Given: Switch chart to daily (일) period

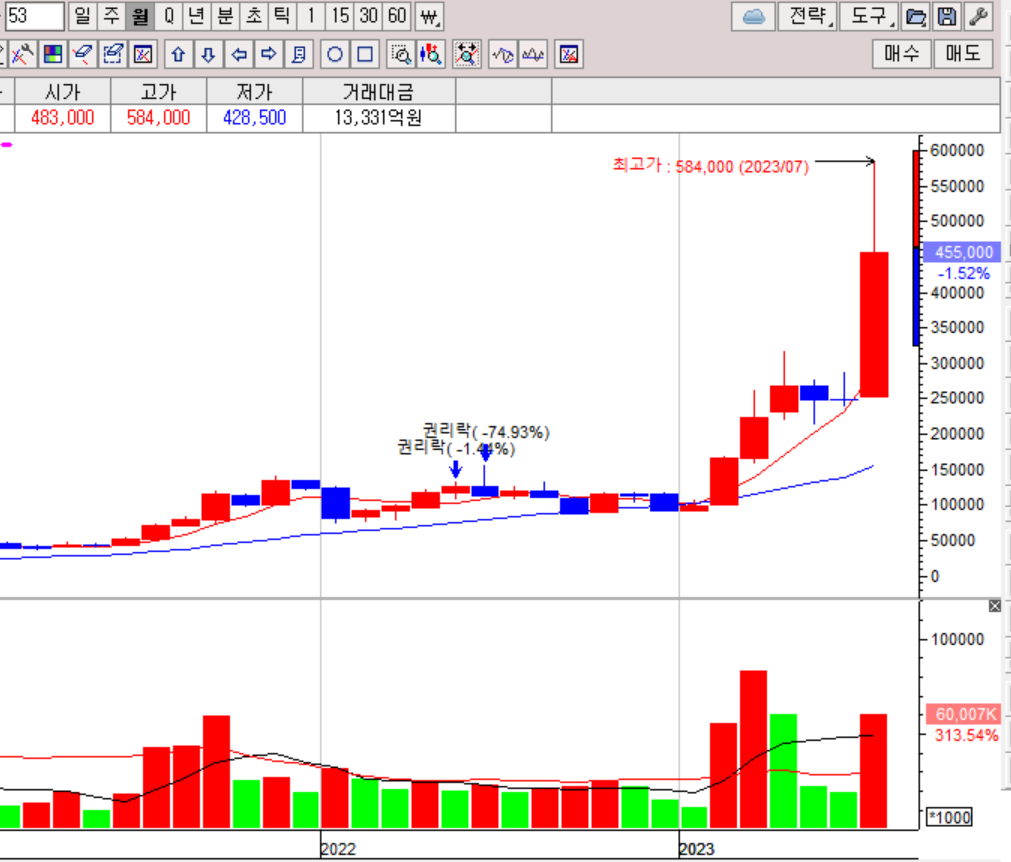Looking at the screenshot, I should [83, 16].
